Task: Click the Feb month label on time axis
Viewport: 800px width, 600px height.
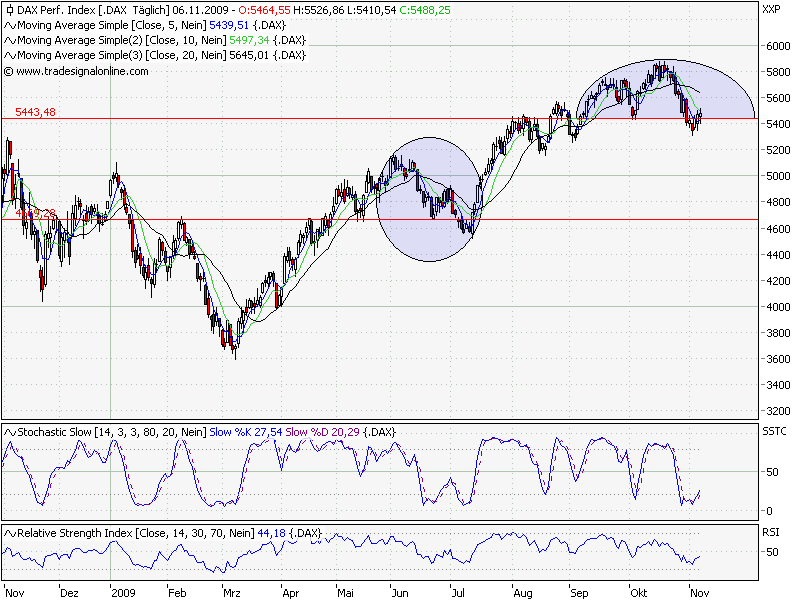Action: coord(177,593)
